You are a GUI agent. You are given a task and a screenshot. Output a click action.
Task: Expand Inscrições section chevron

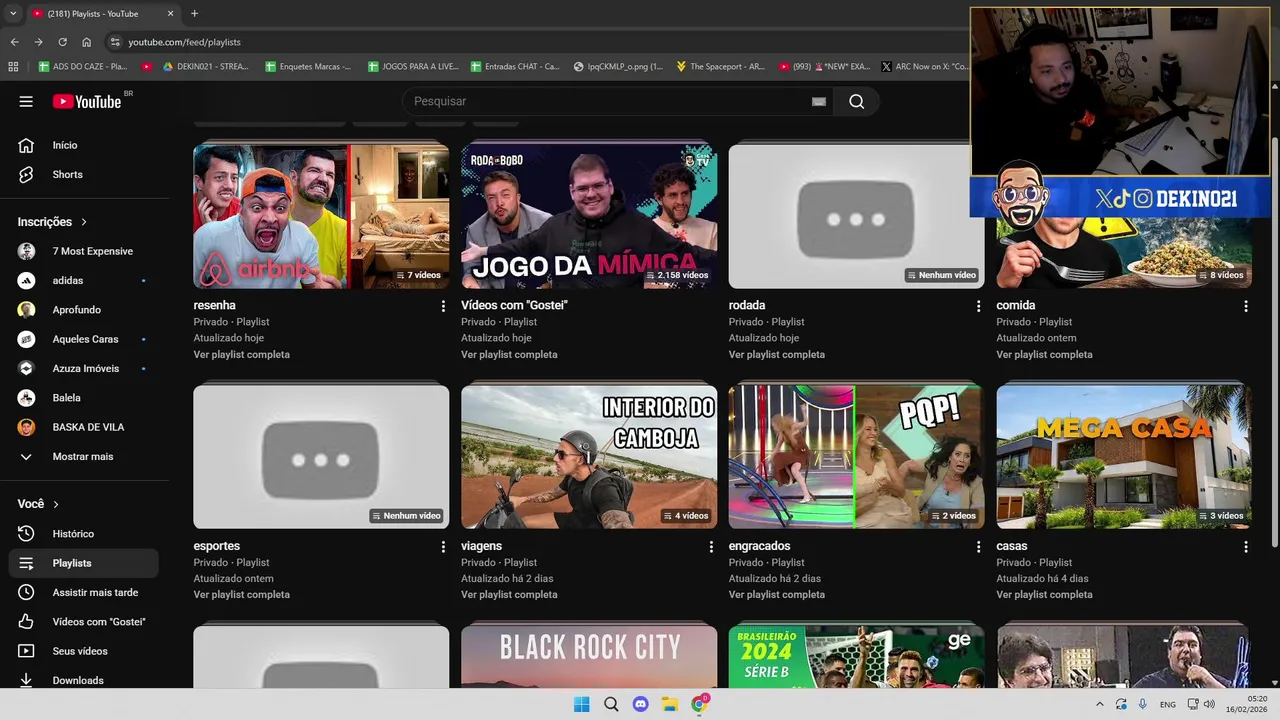click(x=84, y=222)
